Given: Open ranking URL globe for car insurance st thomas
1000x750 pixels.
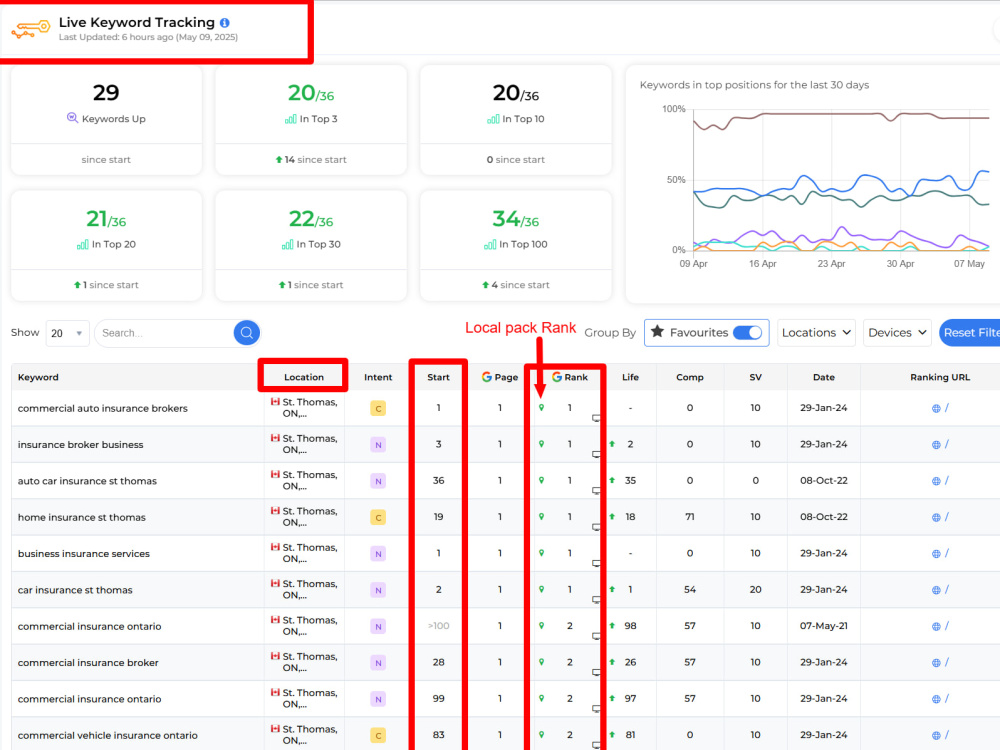Looking at the screenshot, I should click(936, 590).
